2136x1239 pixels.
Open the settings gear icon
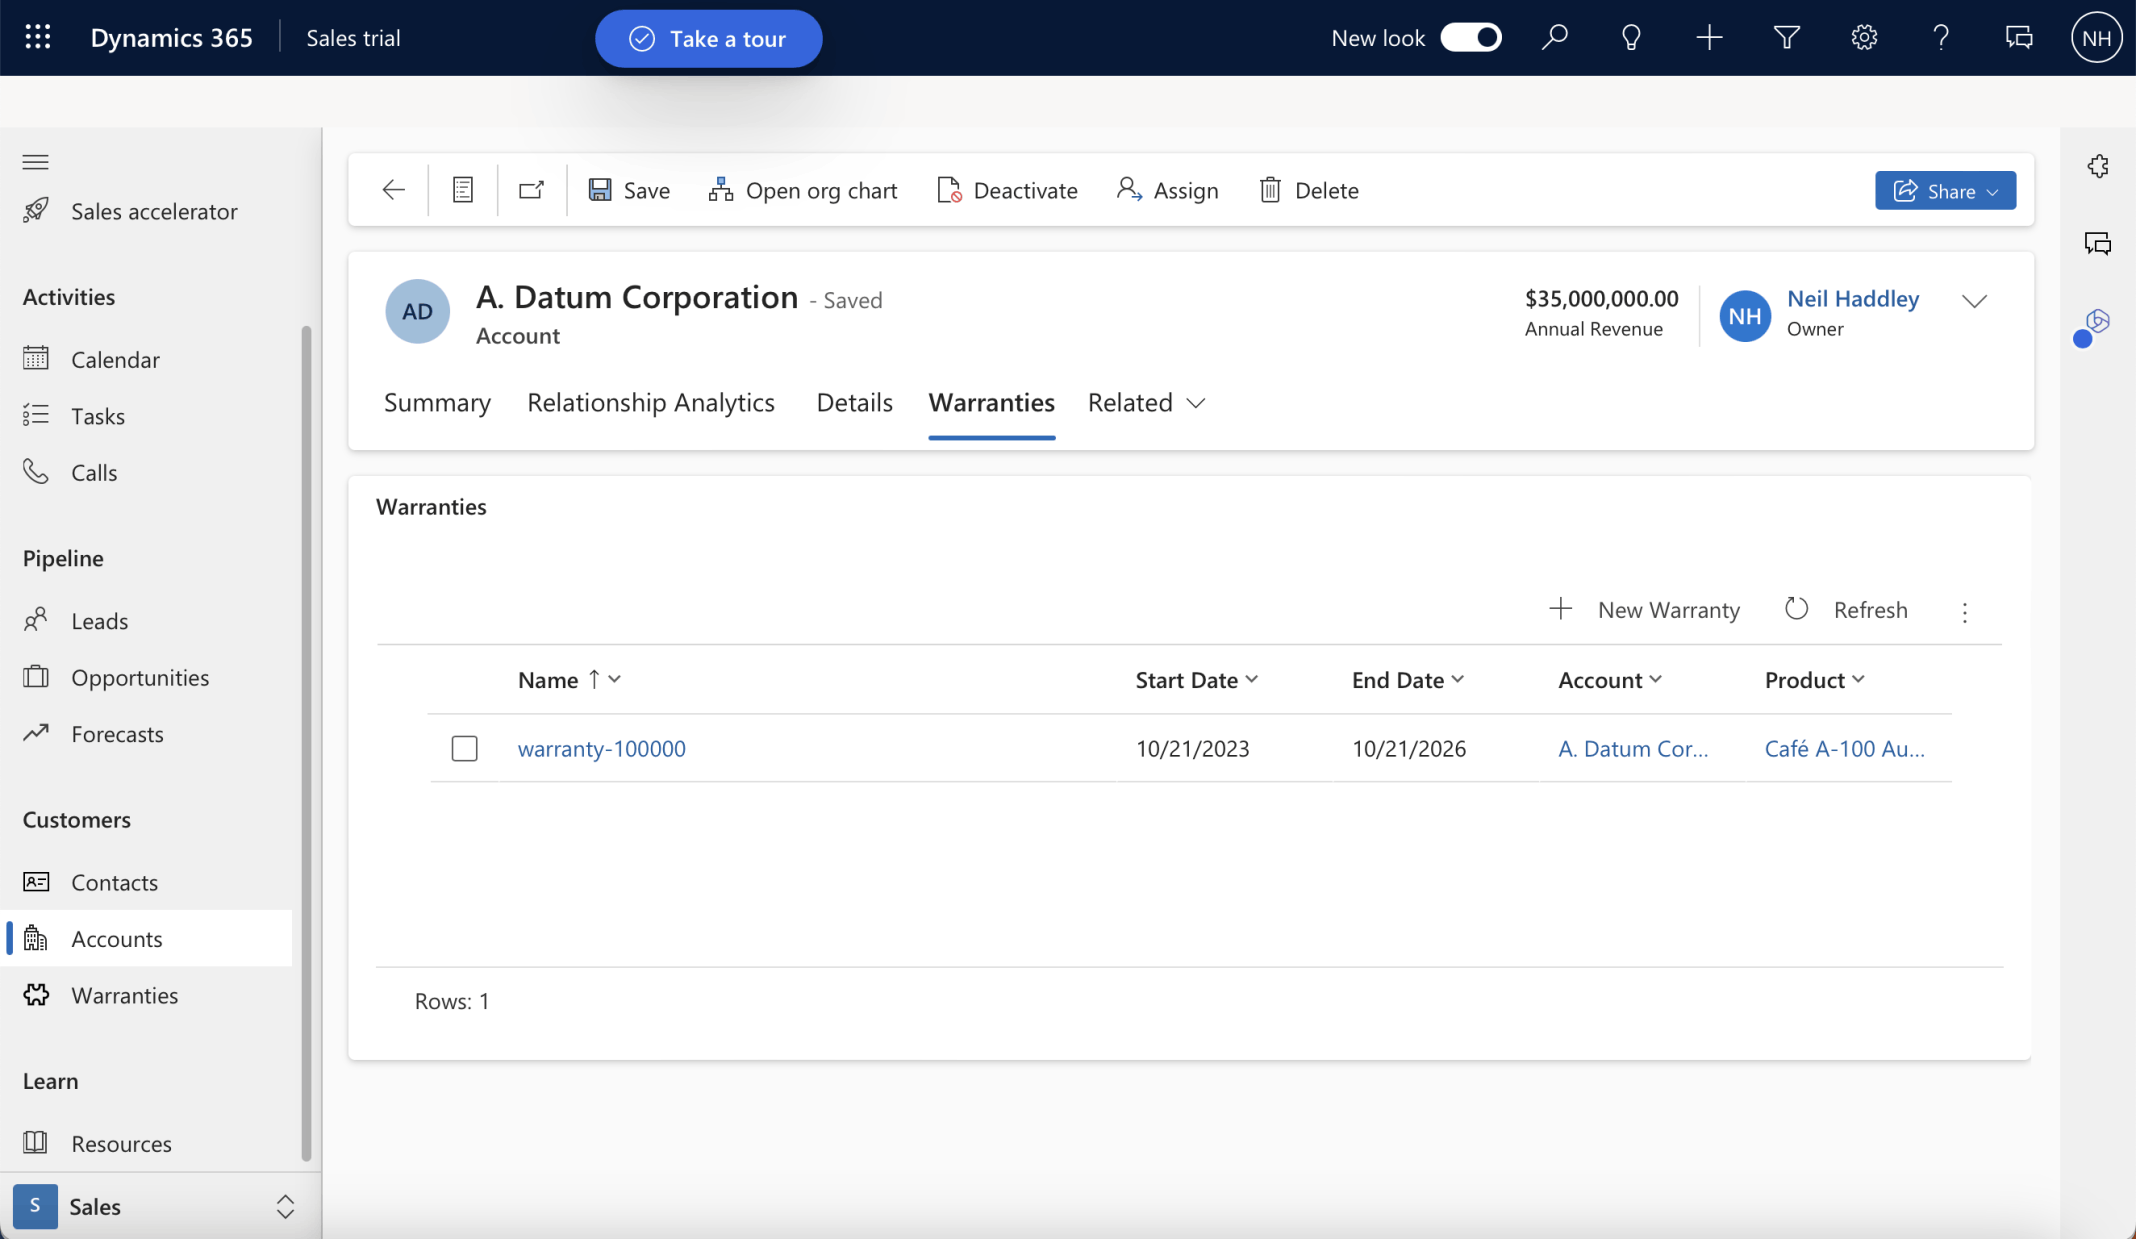pos(1863,38)
